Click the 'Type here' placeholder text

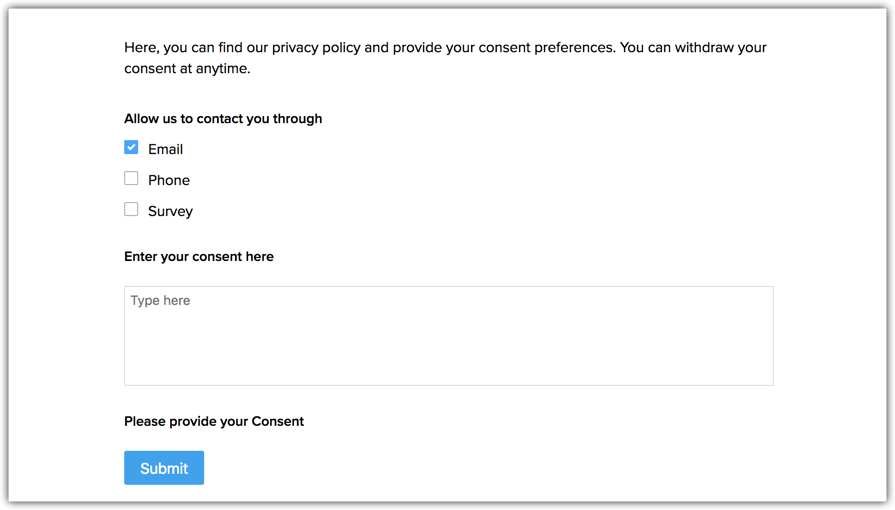coord(160,300)
